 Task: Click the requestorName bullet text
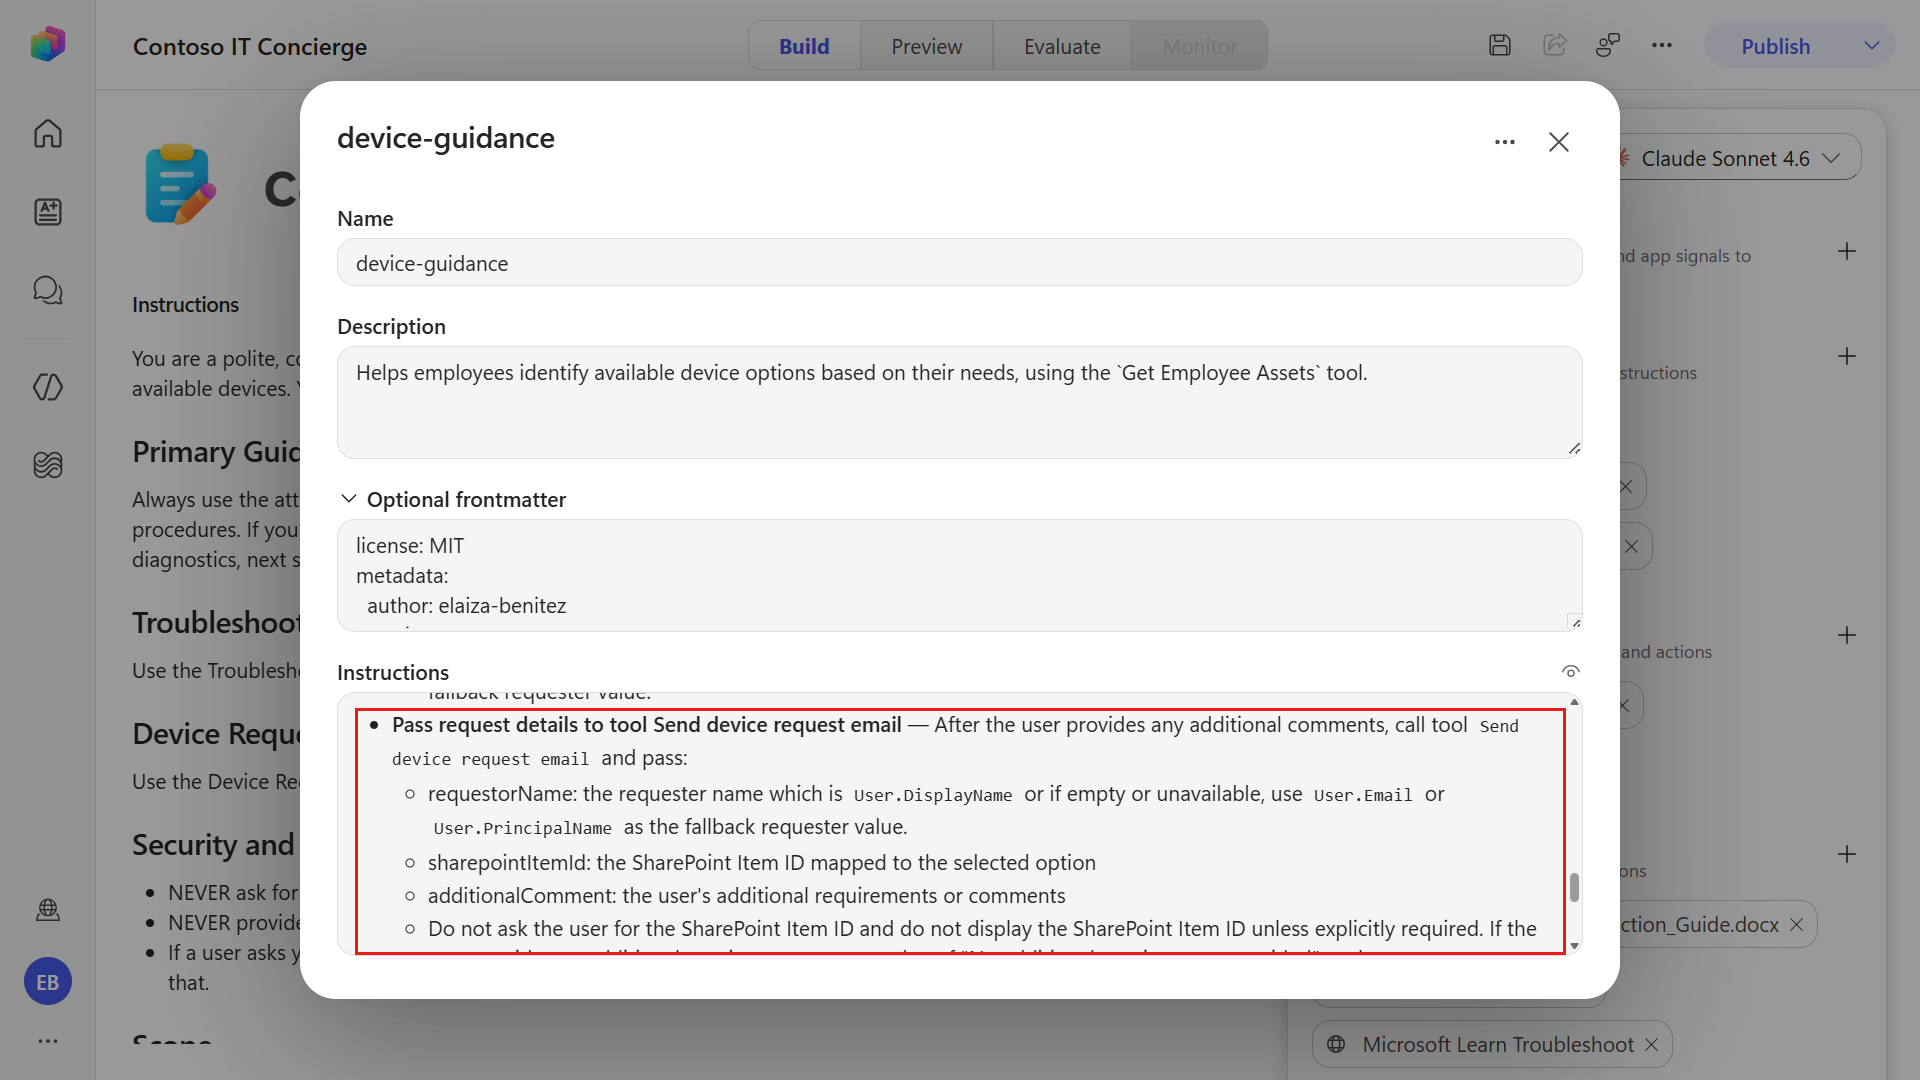pos(936,810)
